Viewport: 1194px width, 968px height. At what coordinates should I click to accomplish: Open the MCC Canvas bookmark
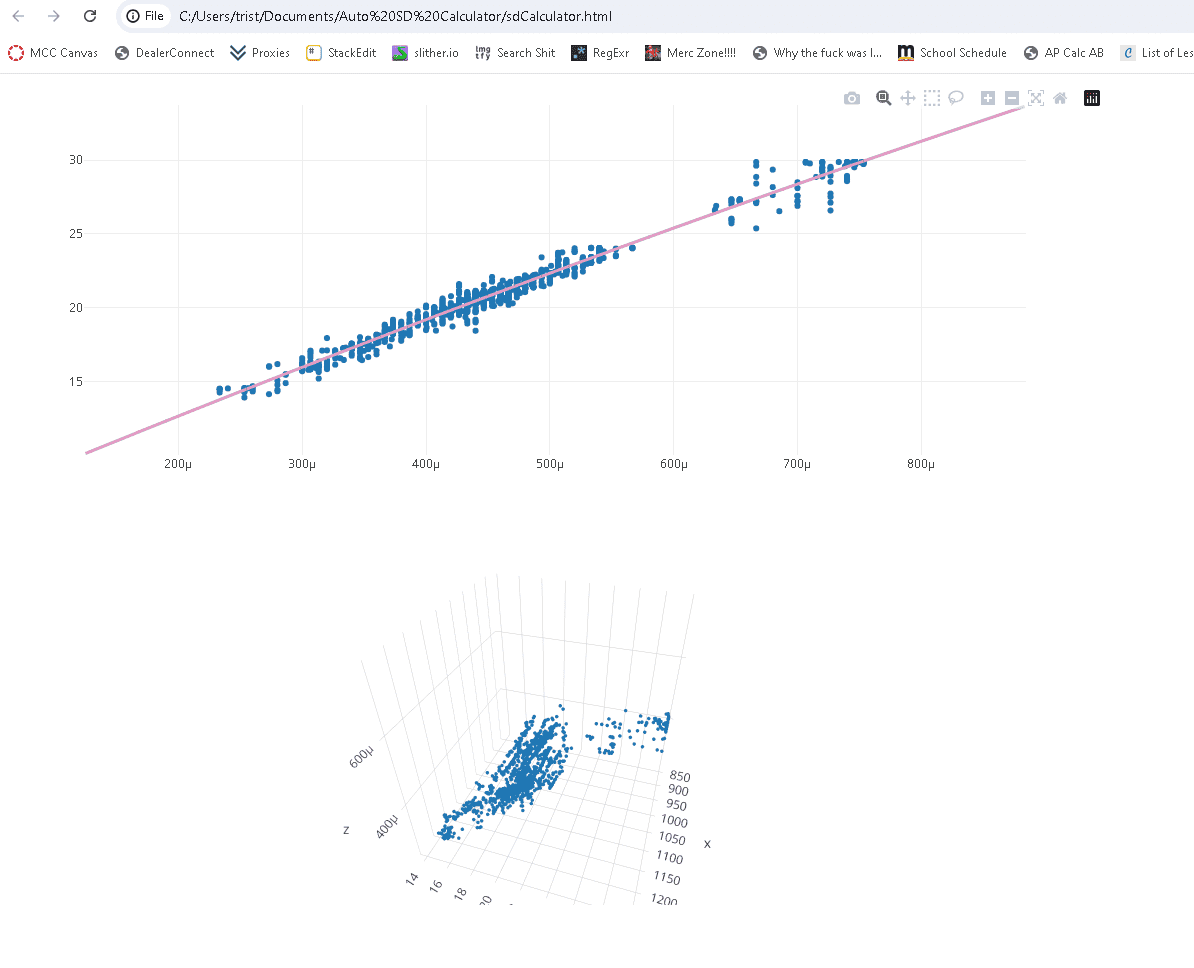53,53
